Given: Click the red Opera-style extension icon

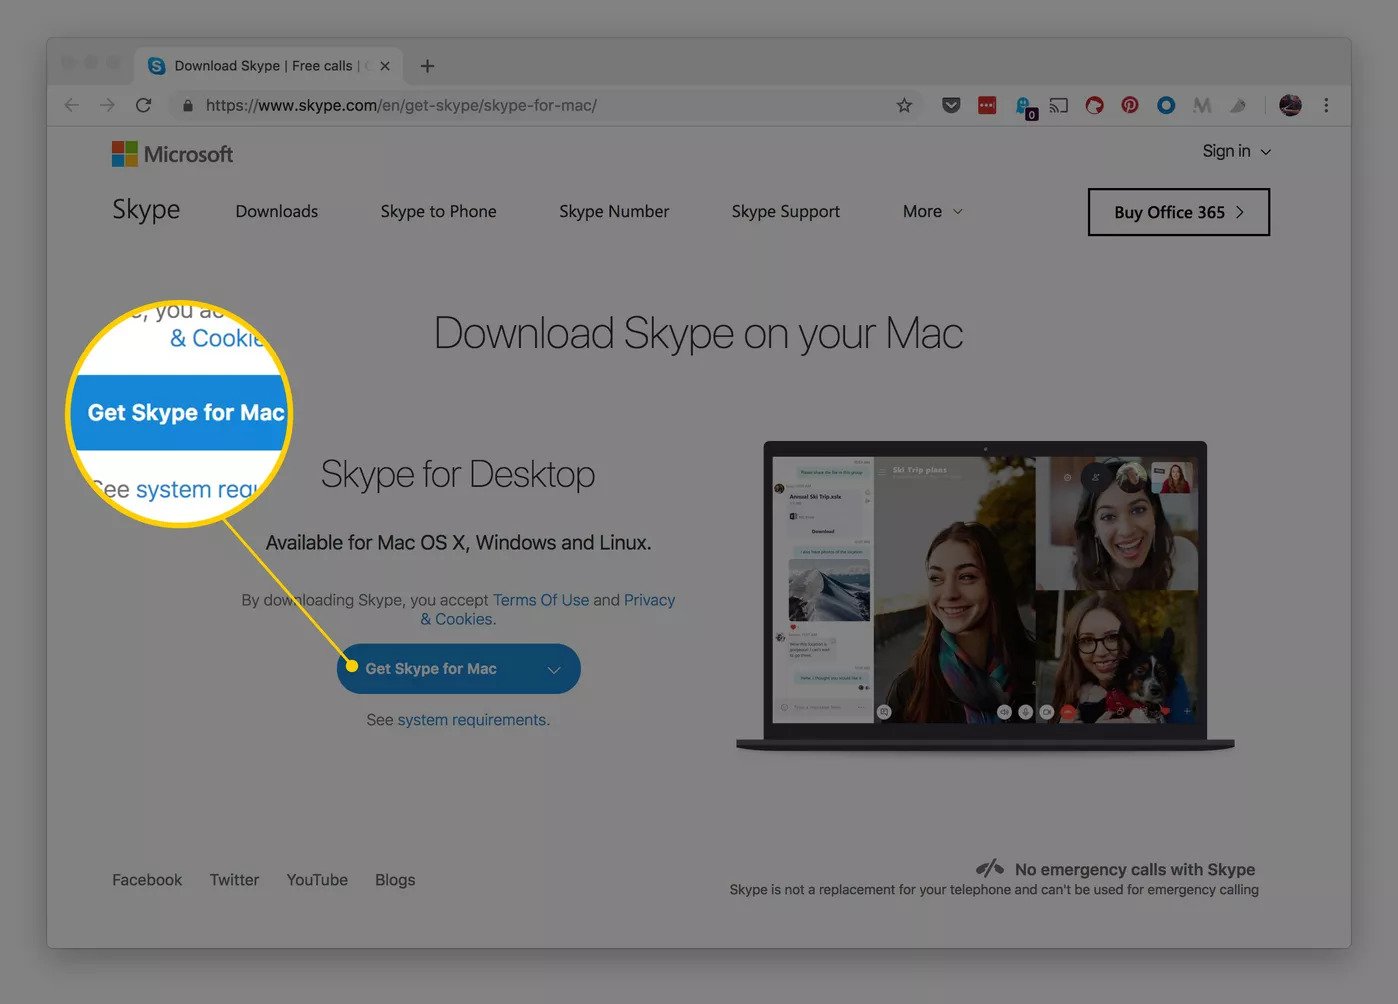Looking at the screenshot, I should pyautogui.click(x=1095, y=105).
